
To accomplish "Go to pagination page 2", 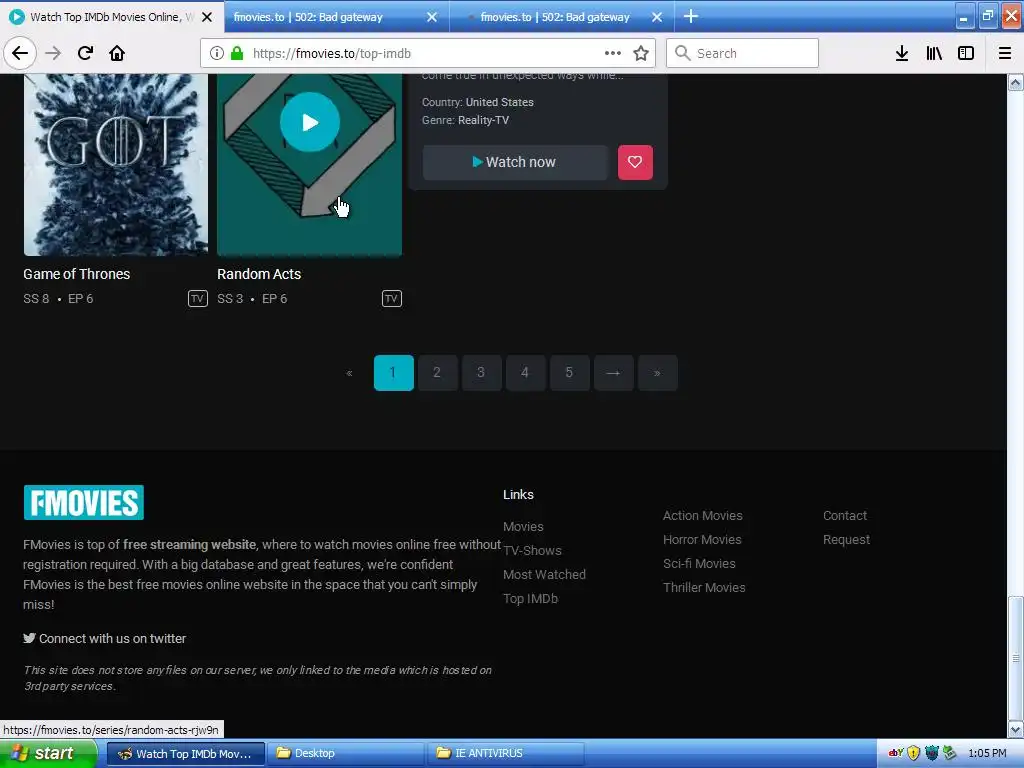I will [x=437, y=373].
